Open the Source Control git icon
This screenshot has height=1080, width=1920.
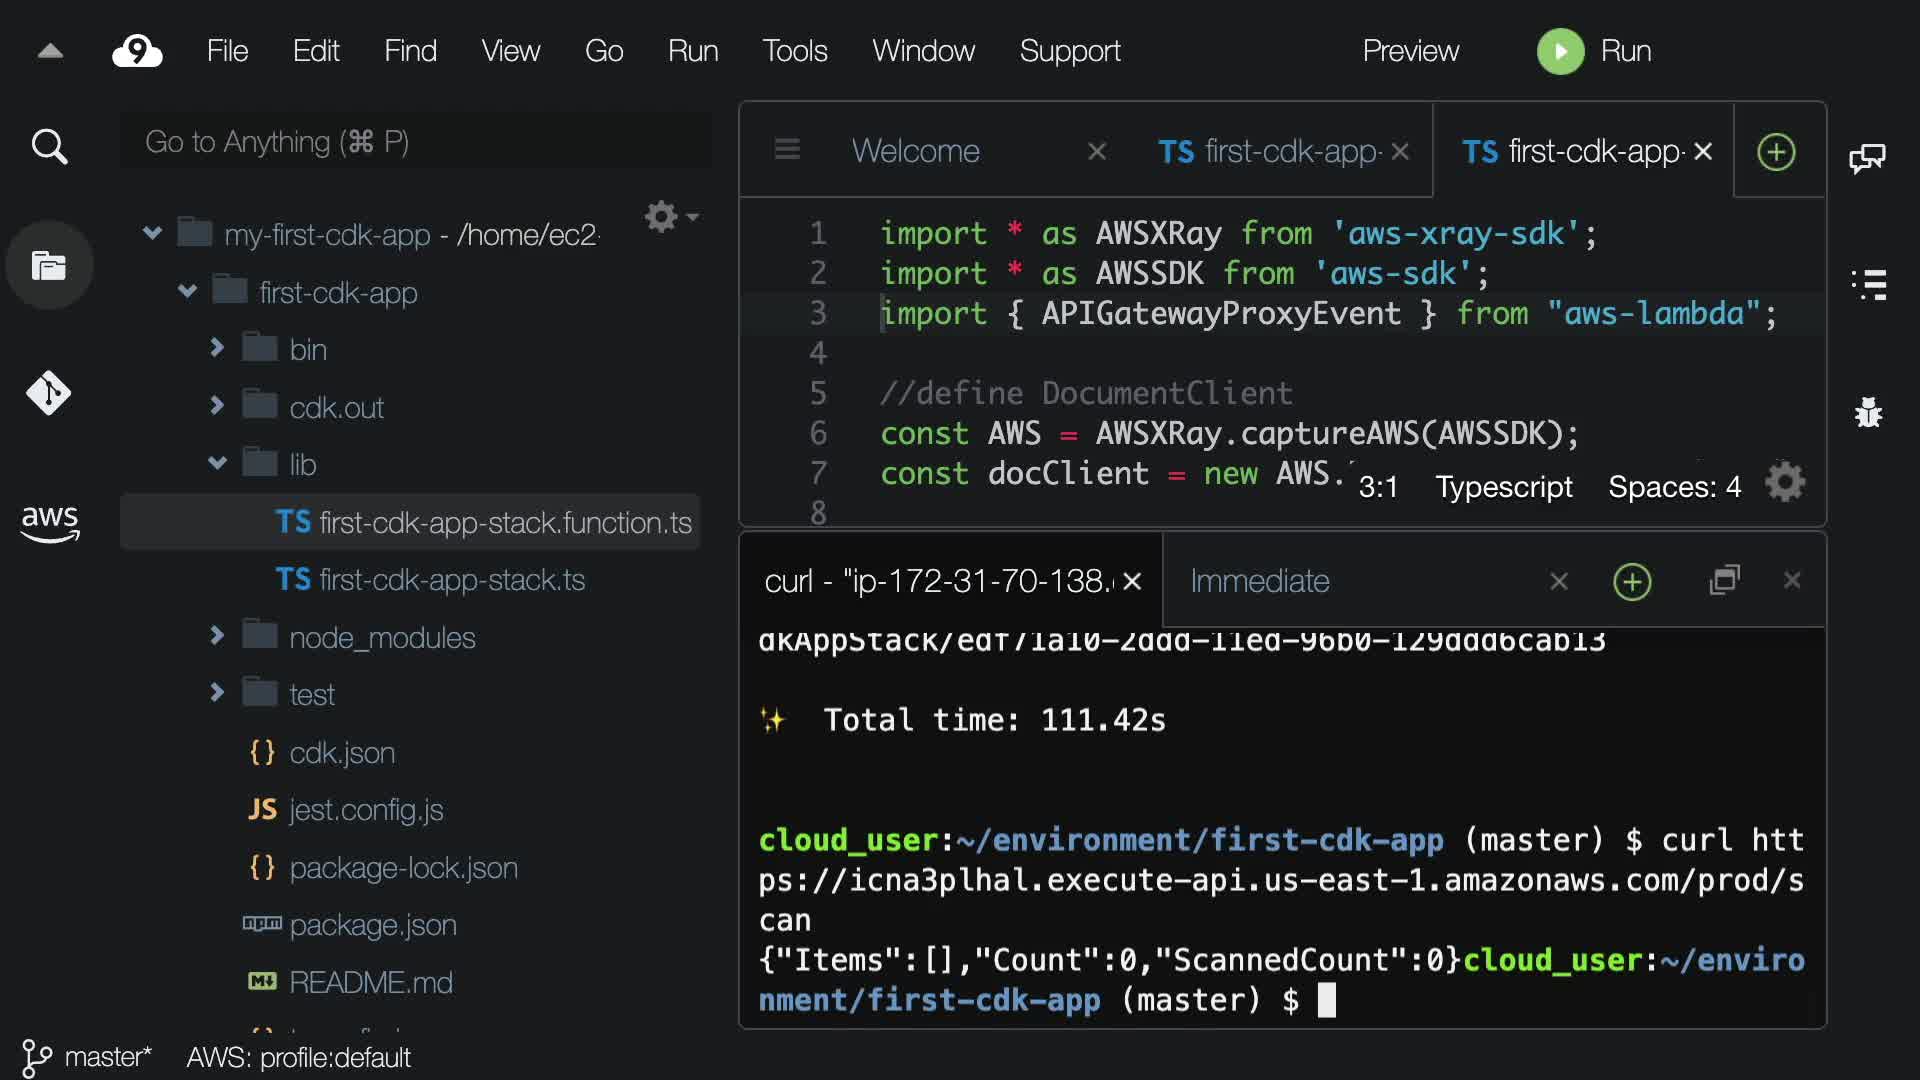pos(49,393)
